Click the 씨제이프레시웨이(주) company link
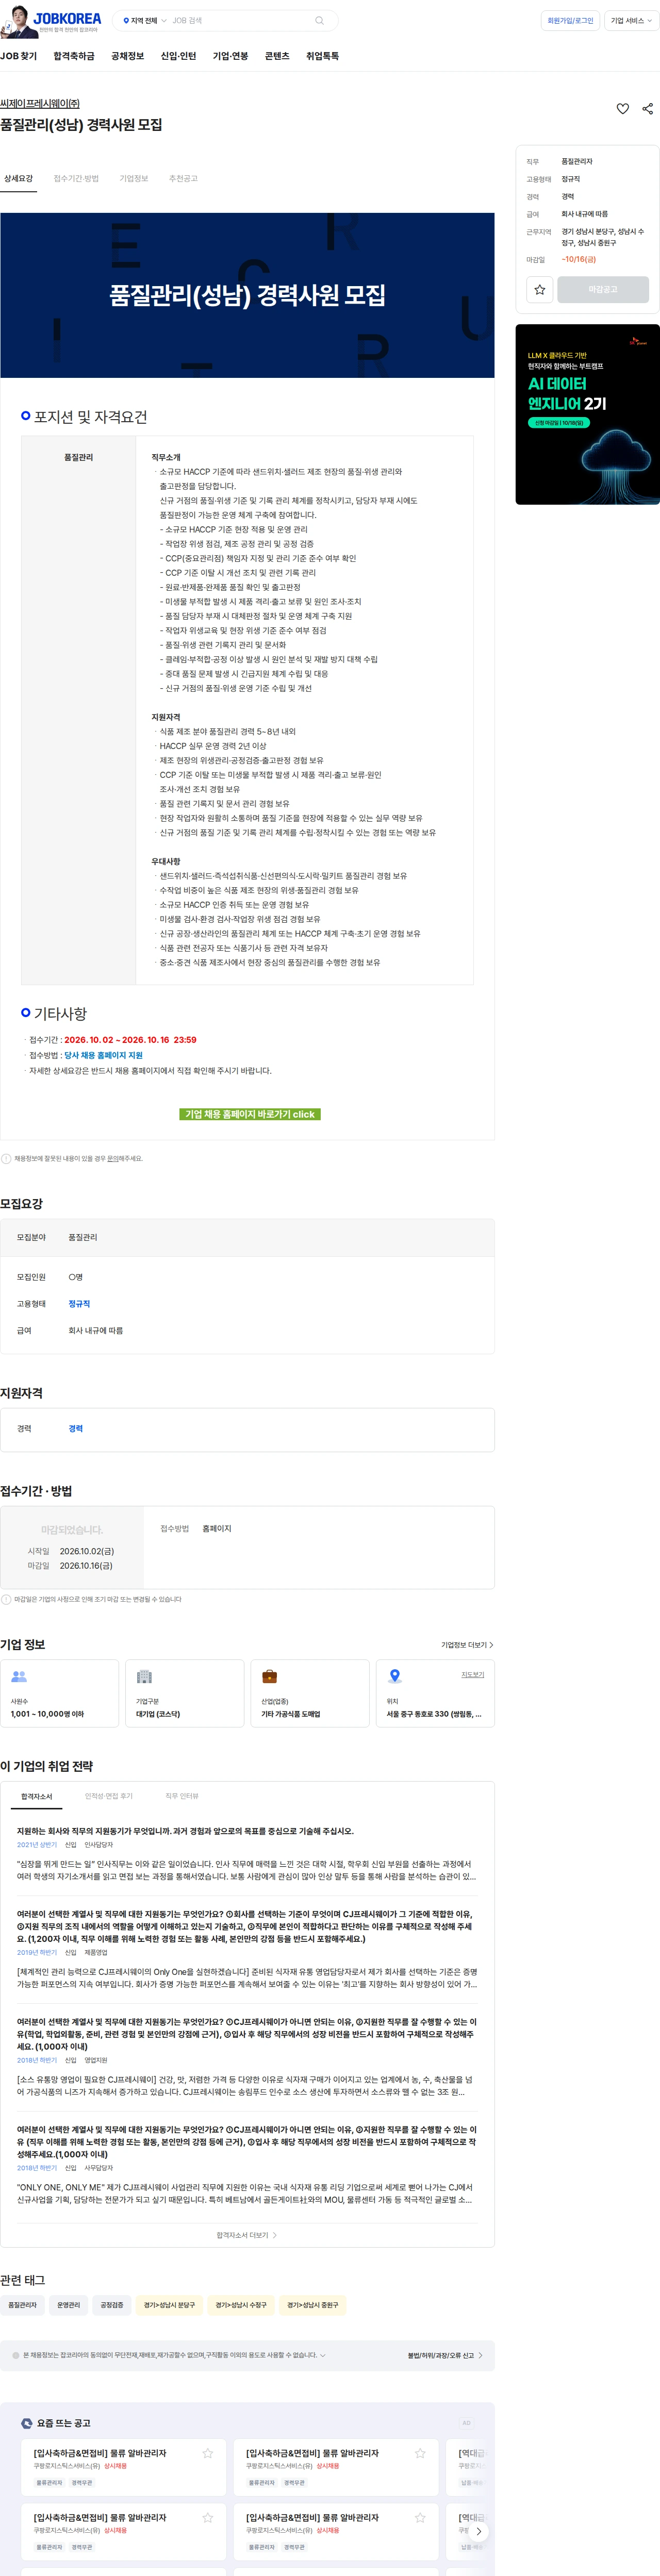 tap(40, 103)
